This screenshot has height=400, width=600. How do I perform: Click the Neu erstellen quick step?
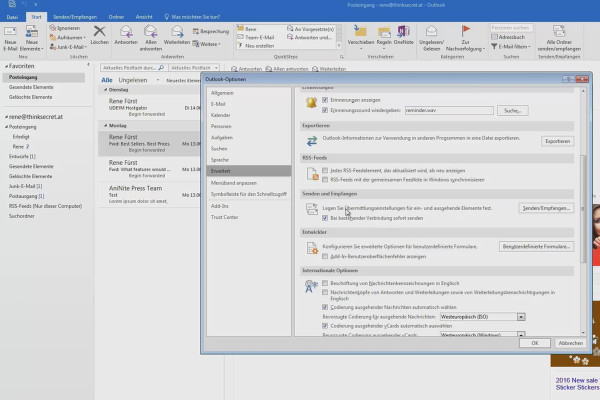tap(256, 46)
